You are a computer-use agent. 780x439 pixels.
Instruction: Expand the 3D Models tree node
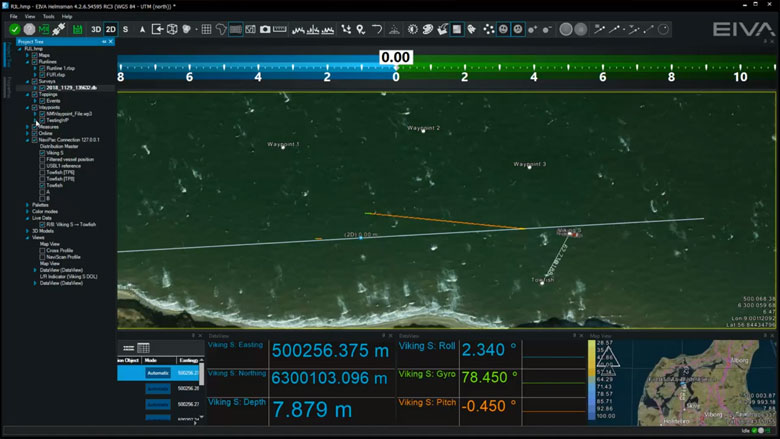28,231
